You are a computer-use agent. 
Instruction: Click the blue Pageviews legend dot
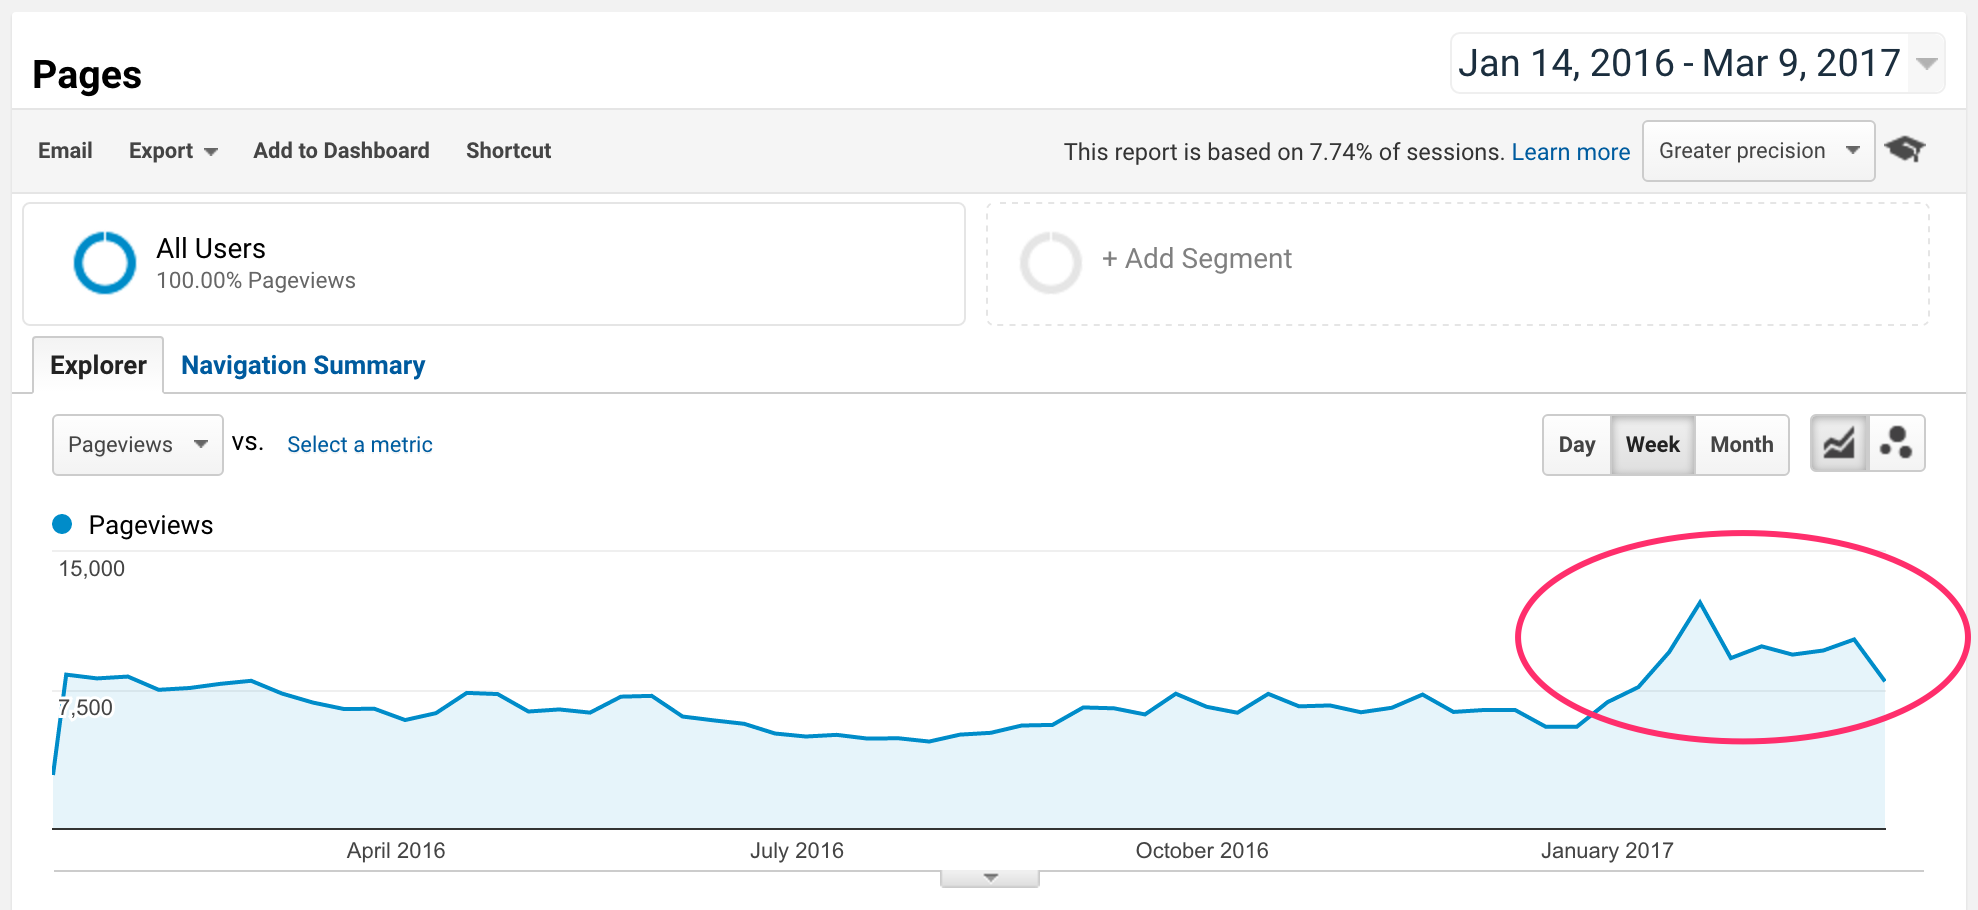[x=62, y=524]
